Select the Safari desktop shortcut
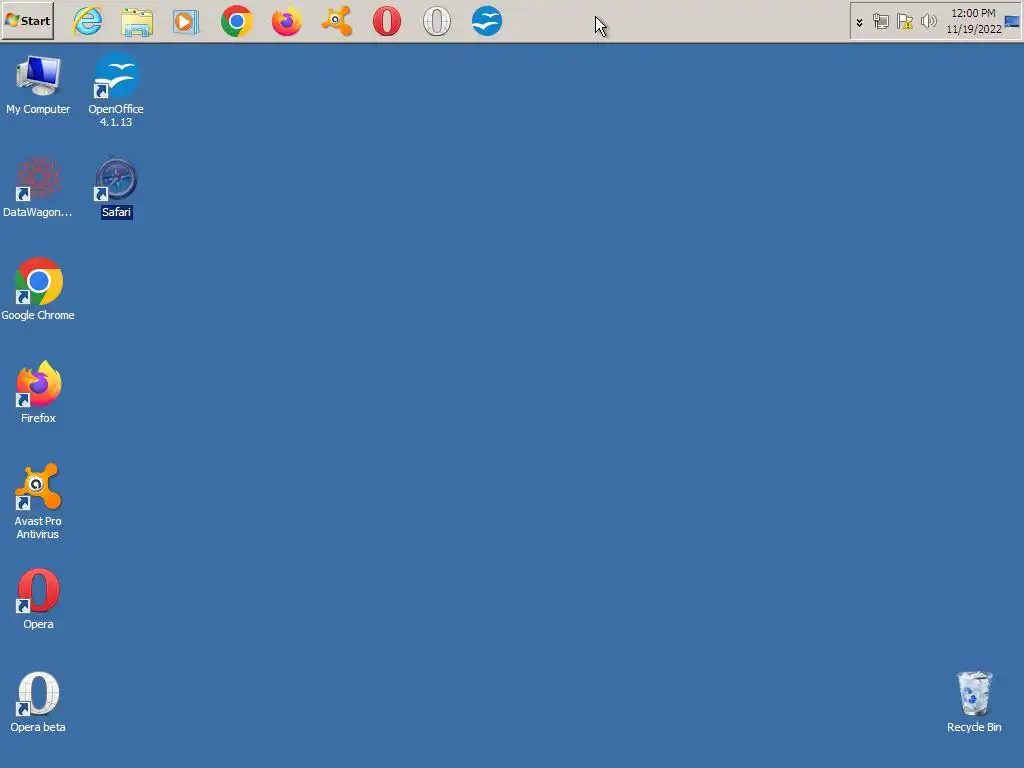 coord(116,187)
